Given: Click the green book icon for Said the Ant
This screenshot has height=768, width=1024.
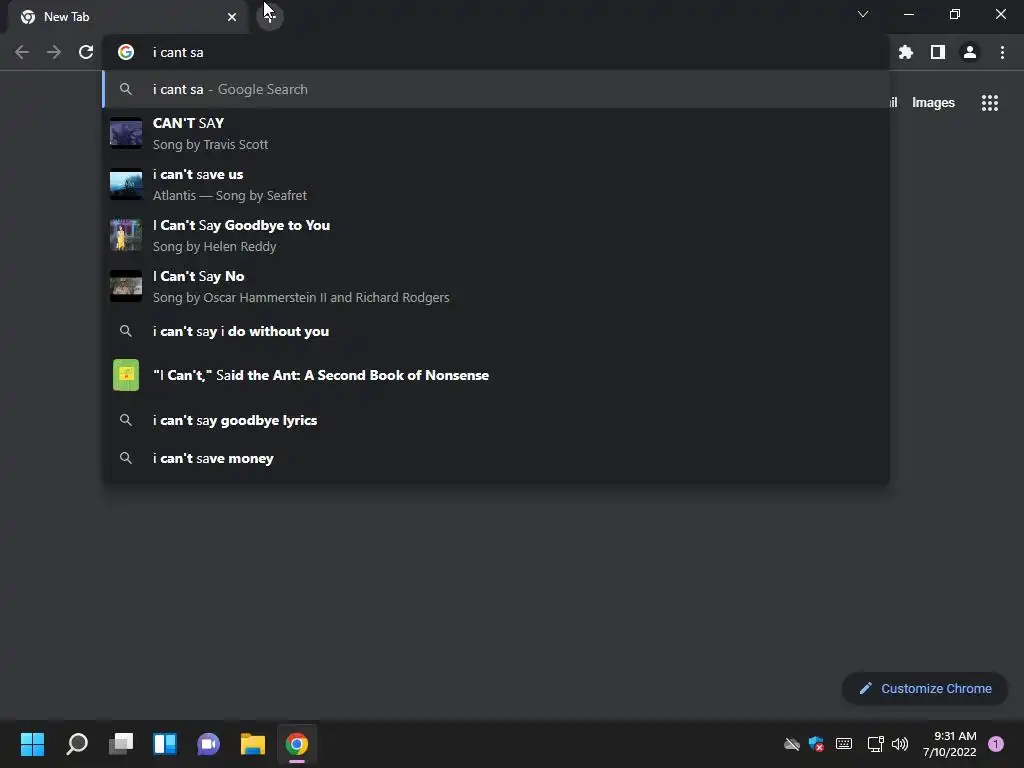Looking at the screenshot, I should point(126,375).
